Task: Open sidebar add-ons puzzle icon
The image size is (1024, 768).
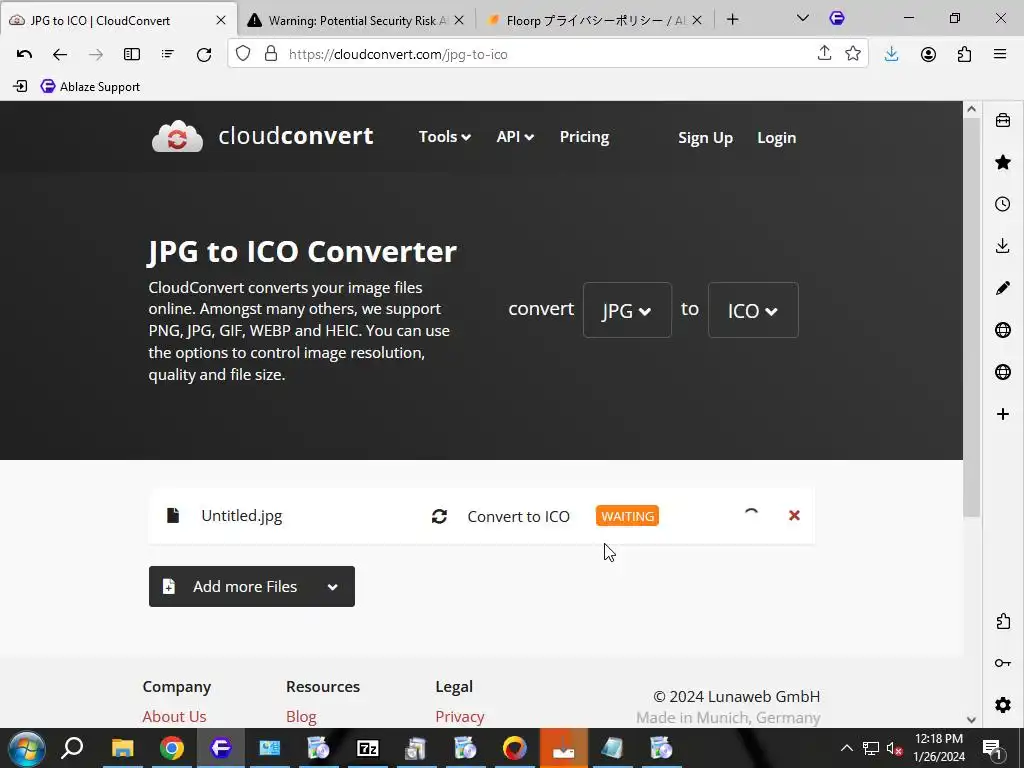Action: pyautogui.click(x=1003, y=621)
